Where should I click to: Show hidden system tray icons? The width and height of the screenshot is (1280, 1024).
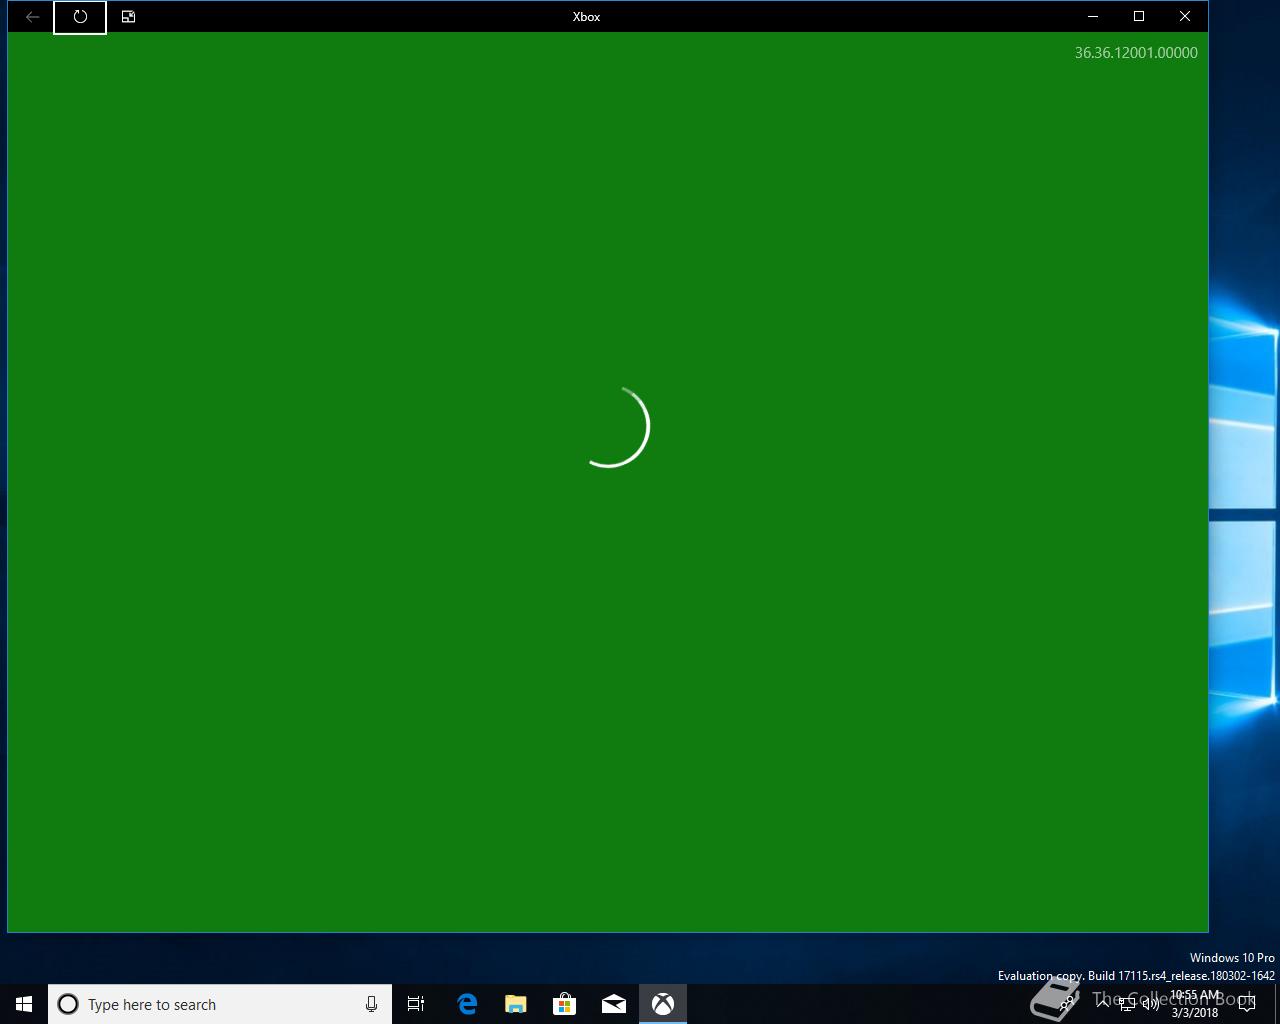tap(1103, 1004)
